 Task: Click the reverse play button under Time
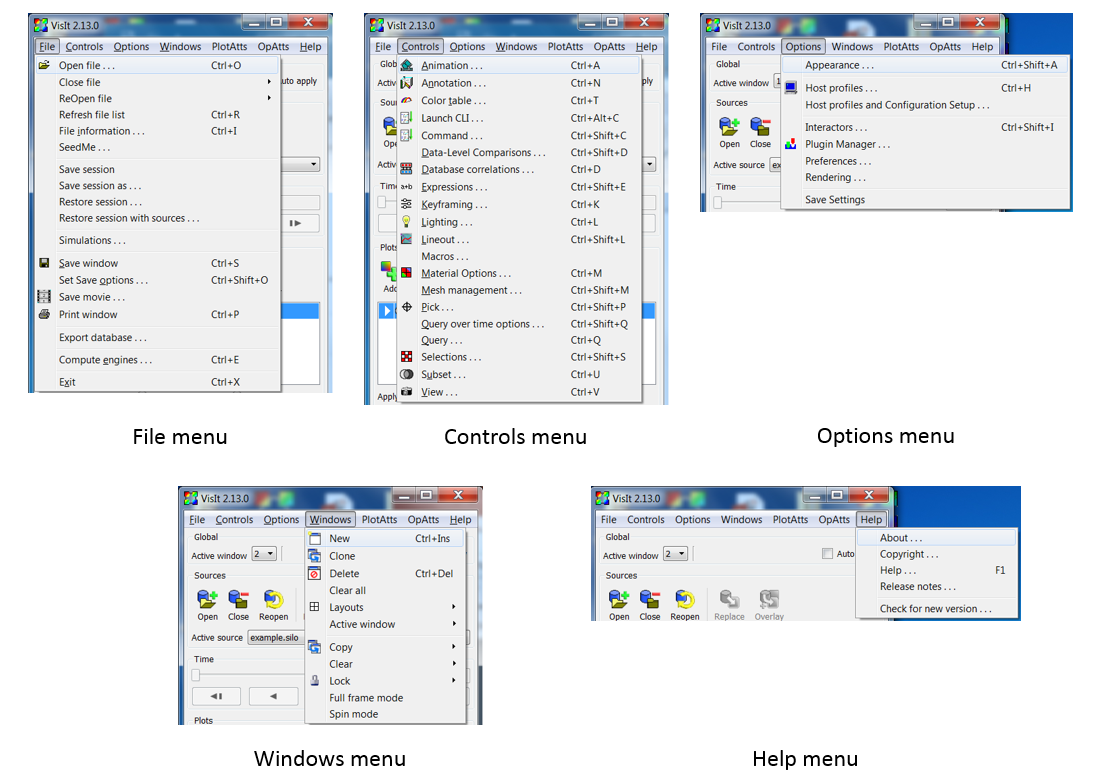[273, 696]
